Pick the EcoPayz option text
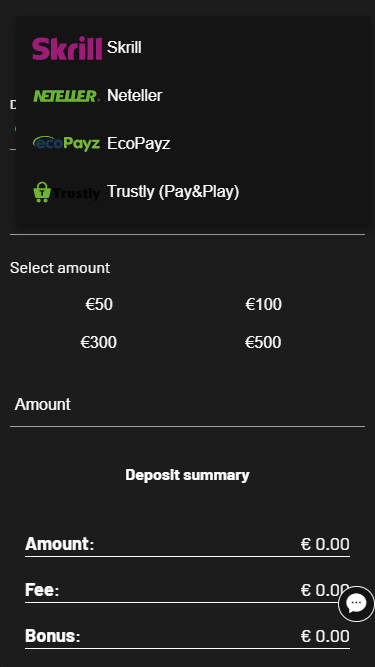This screenshot has width=375, height=667. [139, 143]
